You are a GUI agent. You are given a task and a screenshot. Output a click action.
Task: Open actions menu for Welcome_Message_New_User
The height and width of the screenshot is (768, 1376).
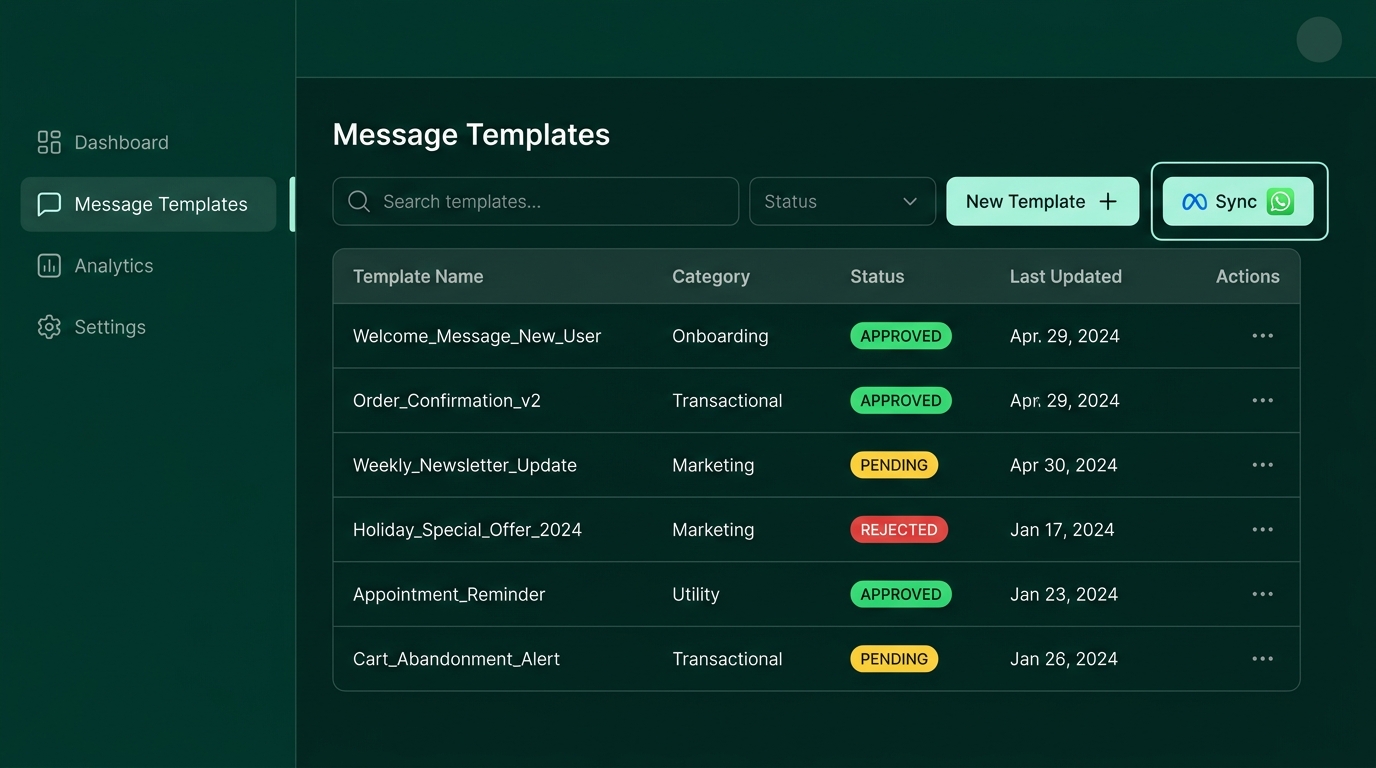pyautogui.click(x=1262, y=336)
